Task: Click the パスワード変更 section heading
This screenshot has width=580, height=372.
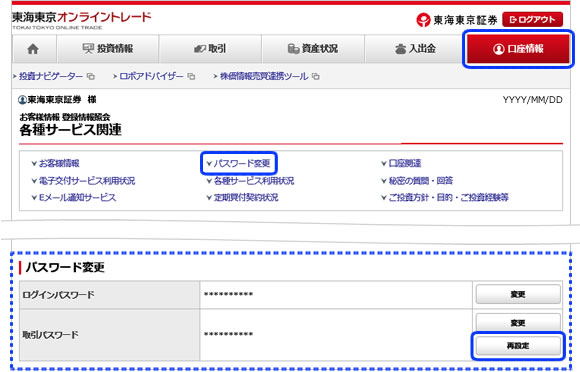Action: [65, 267]
